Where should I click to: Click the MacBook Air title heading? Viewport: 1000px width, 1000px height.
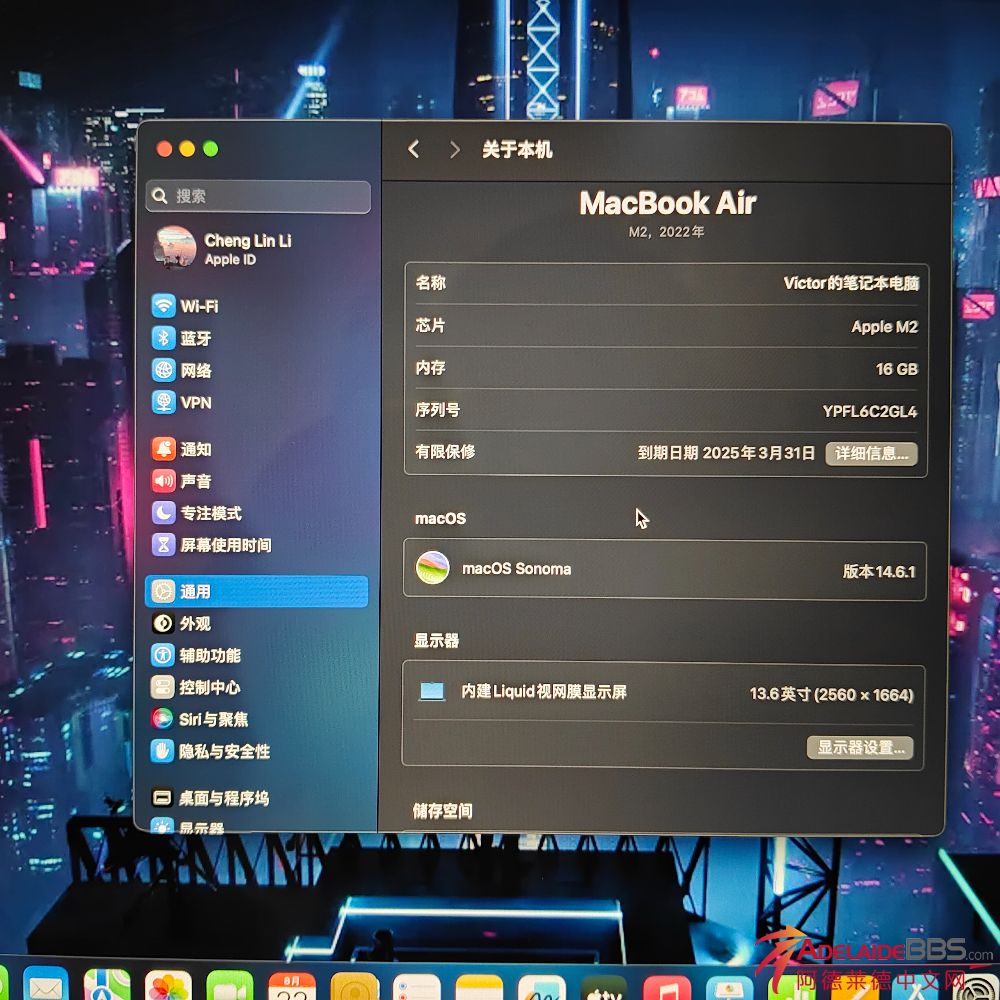click(667, 203)
